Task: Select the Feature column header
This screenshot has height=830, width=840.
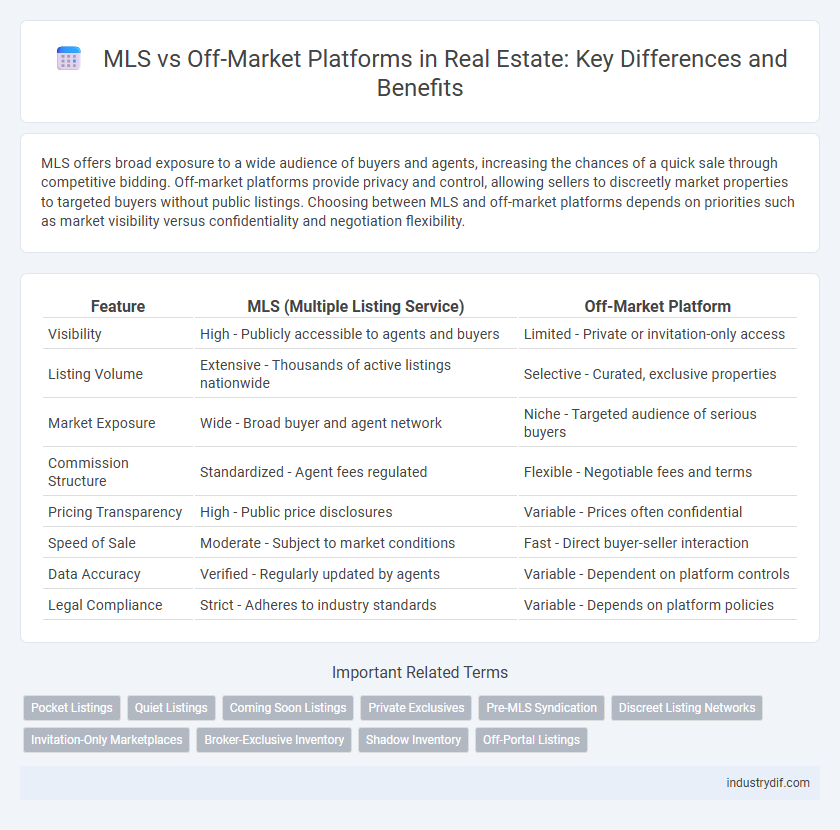Action: click(118, 306)
